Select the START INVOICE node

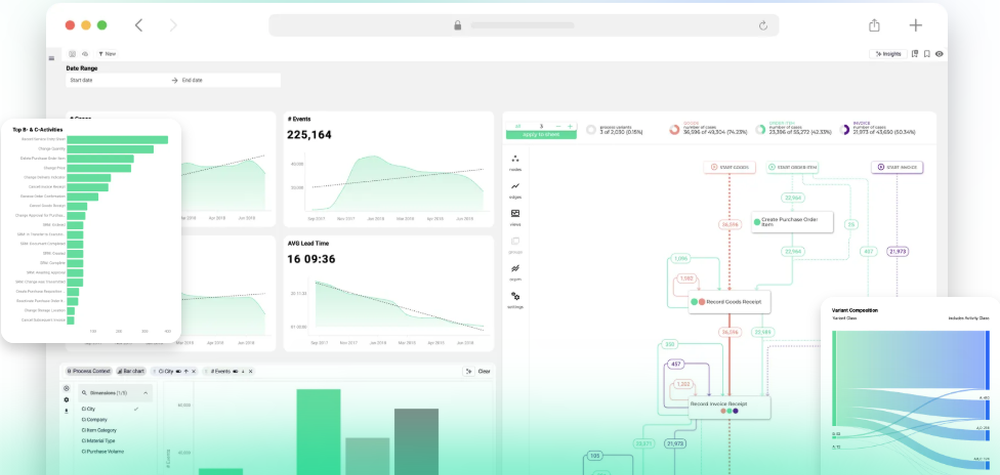(x=897, y=167)
